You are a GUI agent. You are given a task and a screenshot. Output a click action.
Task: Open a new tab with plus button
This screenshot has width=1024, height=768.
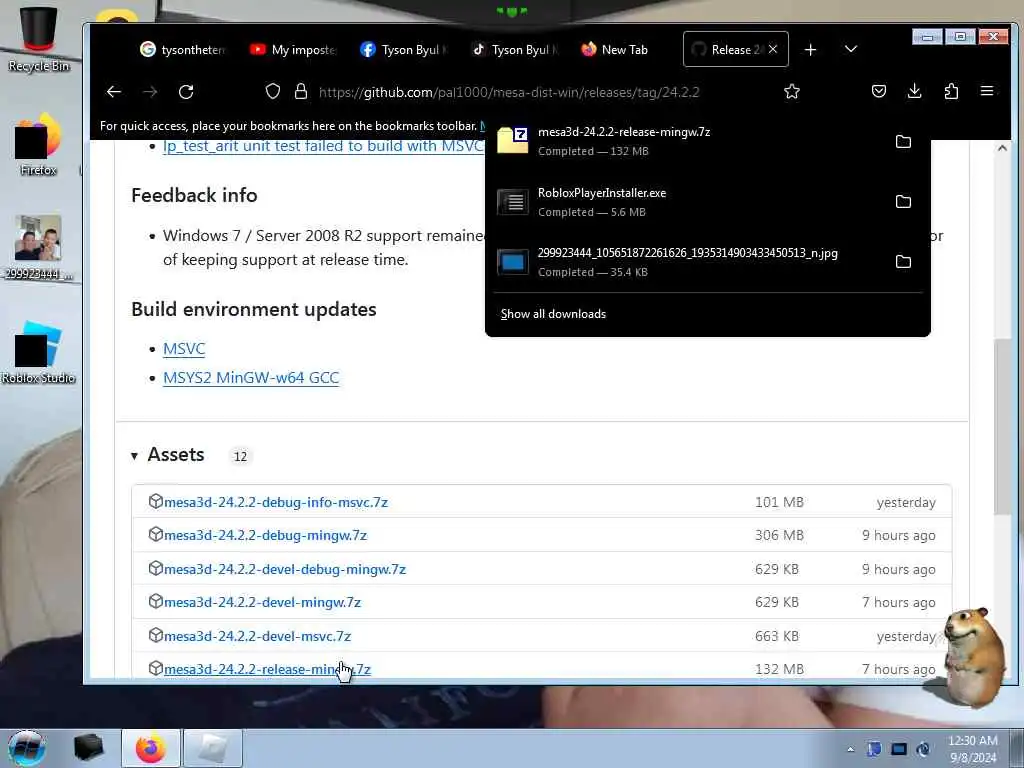tap(810, 50)
